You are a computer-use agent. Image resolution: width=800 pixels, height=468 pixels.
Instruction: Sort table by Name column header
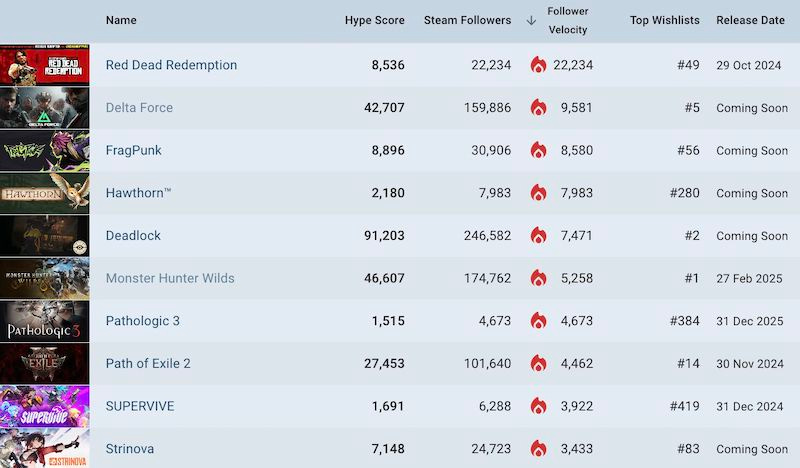point(121,20)
